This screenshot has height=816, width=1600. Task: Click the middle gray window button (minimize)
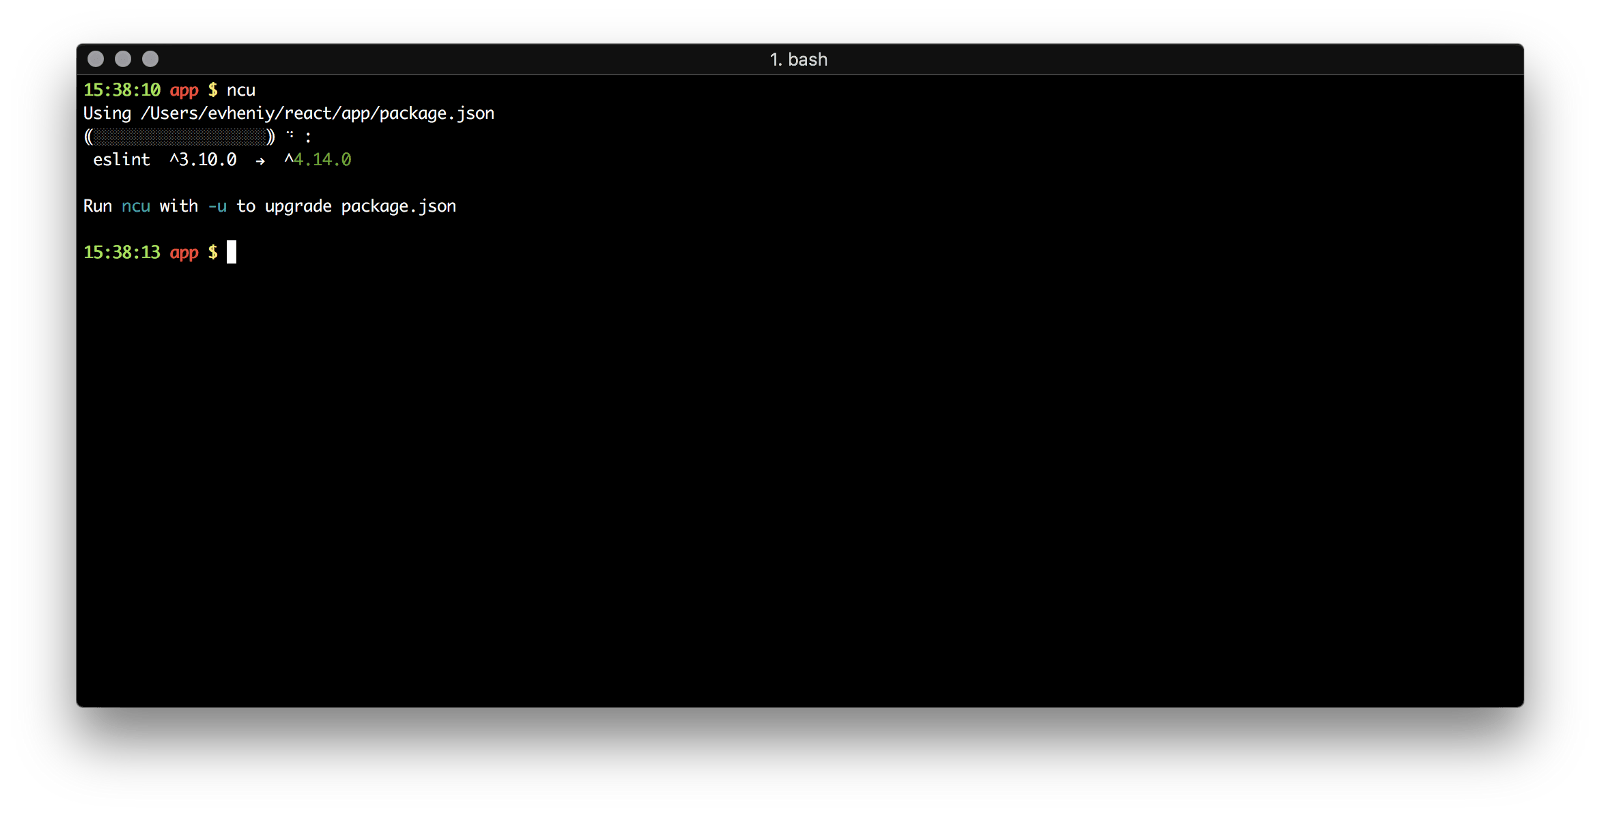coord(123,59)
